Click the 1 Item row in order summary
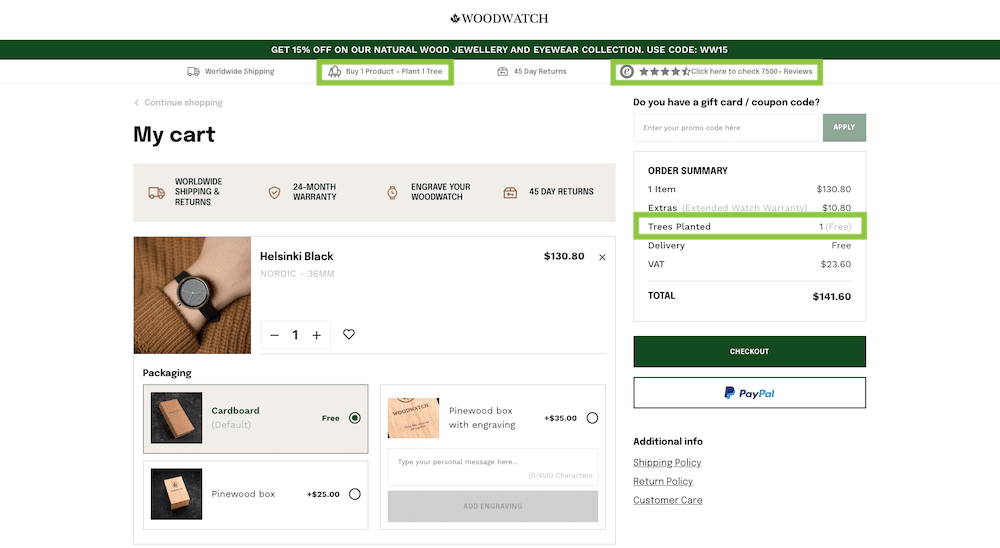This screenshot has width=1000, height=548. tap(749, 189)
